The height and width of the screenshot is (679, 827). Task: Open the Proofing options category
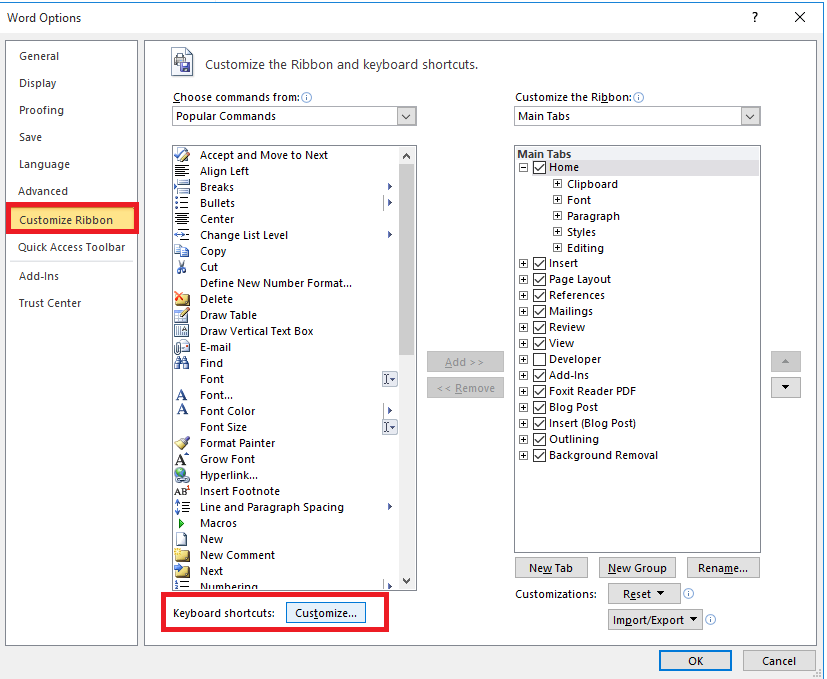[41, 110]
